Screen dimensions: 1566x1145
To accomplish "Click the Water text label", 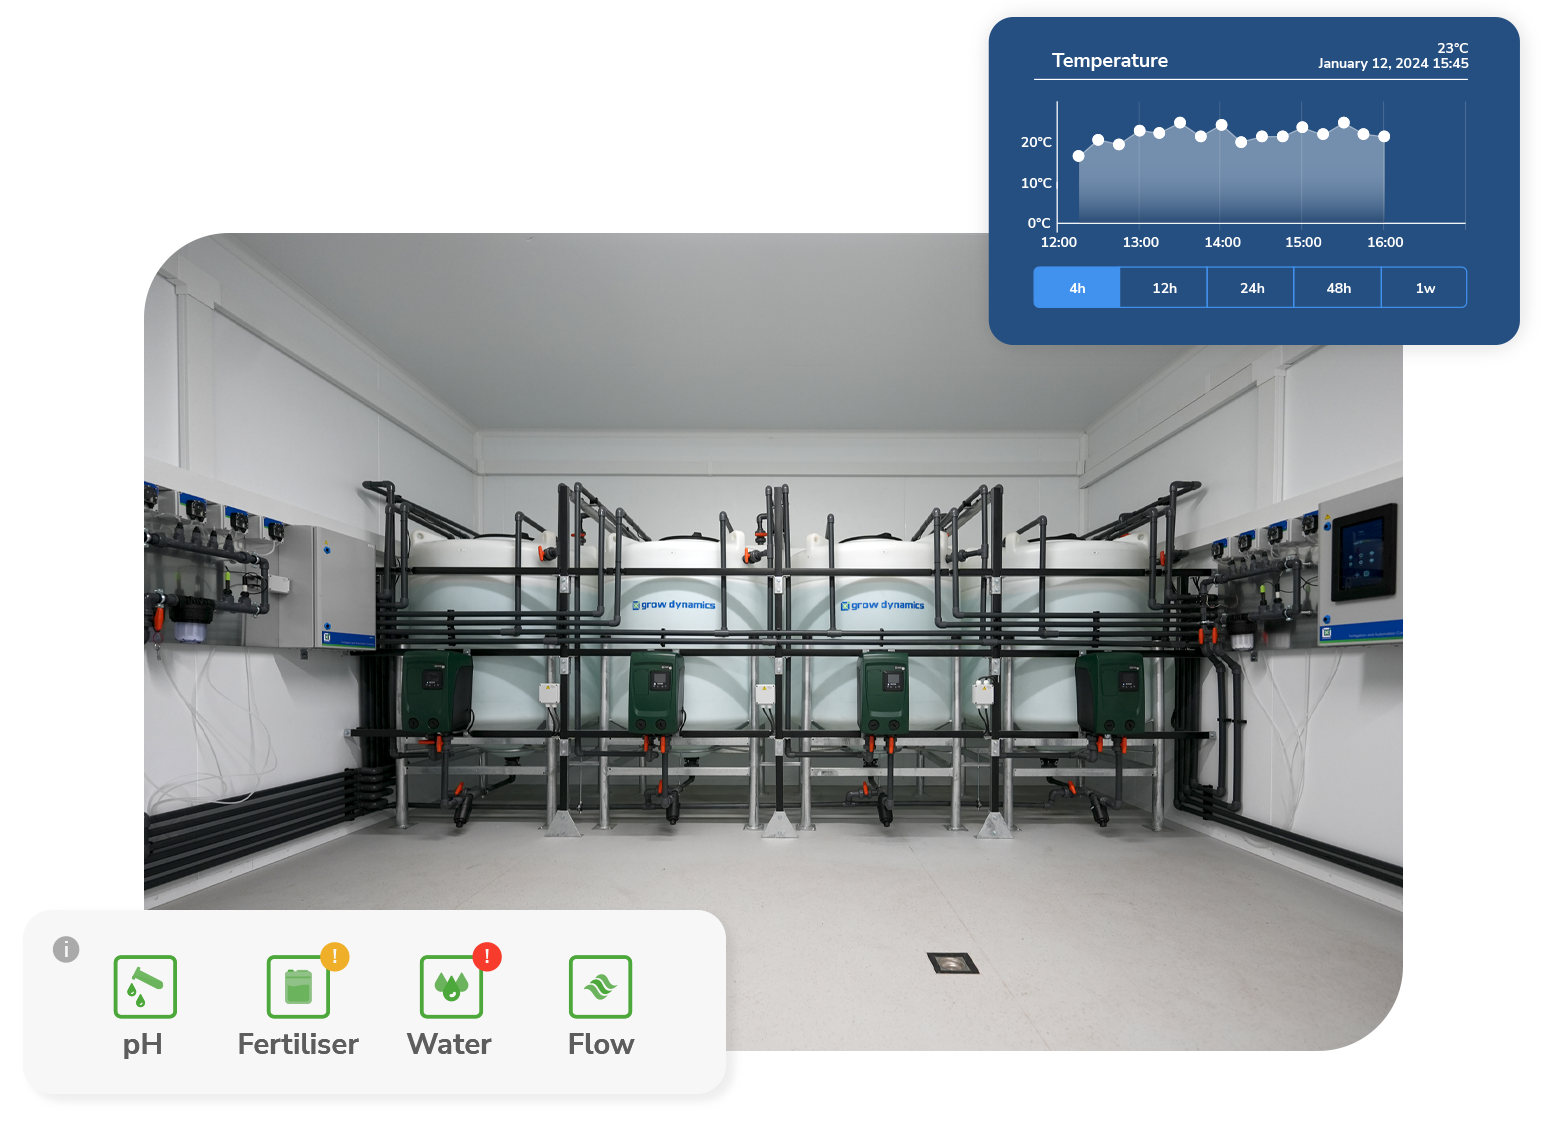I will click(x=449, y=1044).
